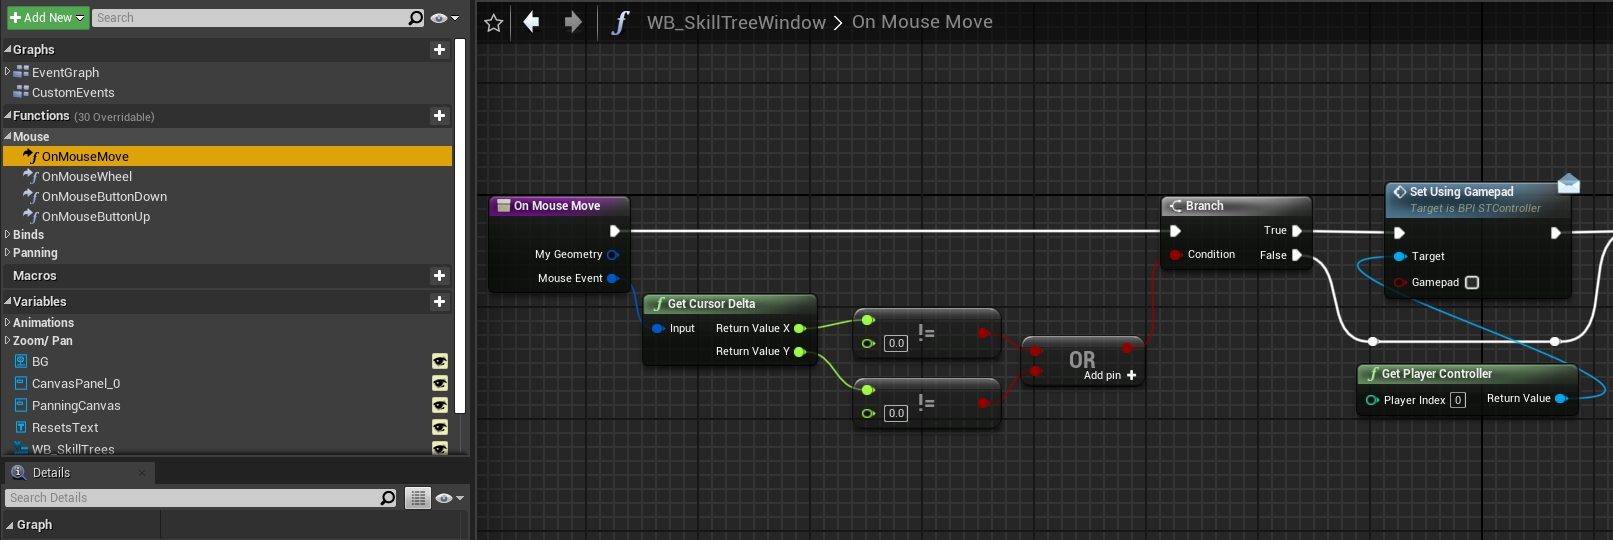Add a new macro with plus icon
Screen dimensions: 1613x540
(439, 275)
